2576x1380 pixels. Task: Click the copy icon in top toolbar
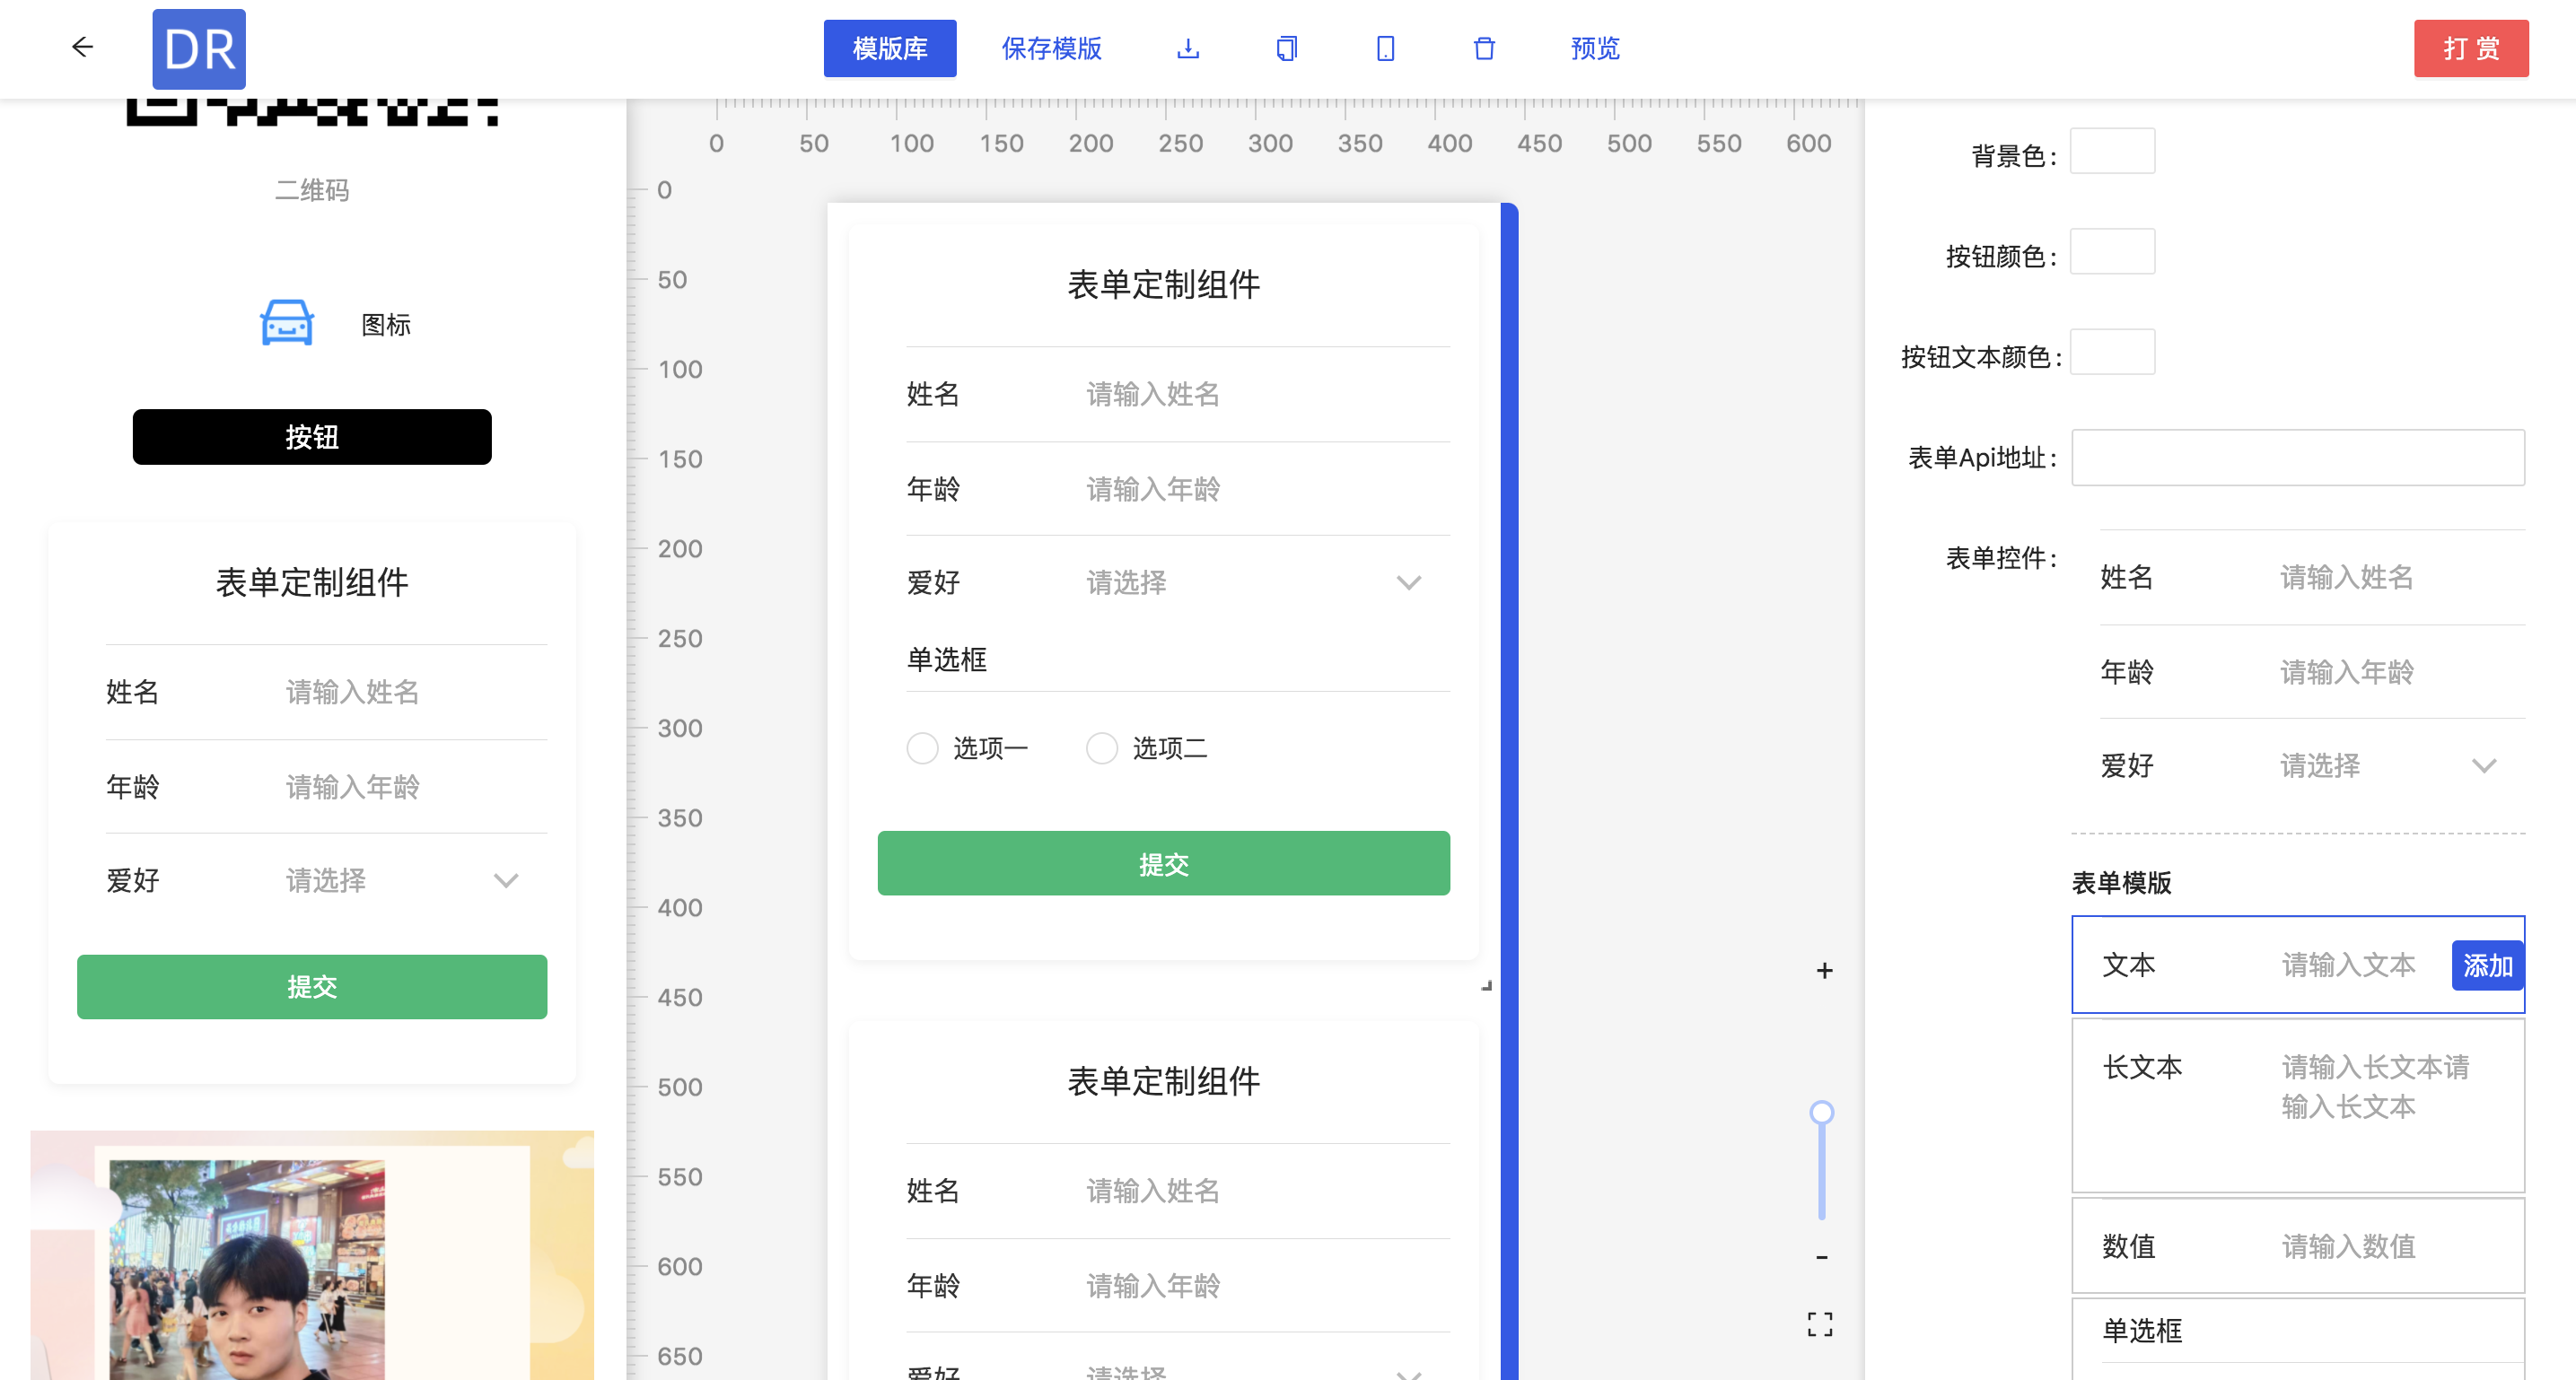1286,48
